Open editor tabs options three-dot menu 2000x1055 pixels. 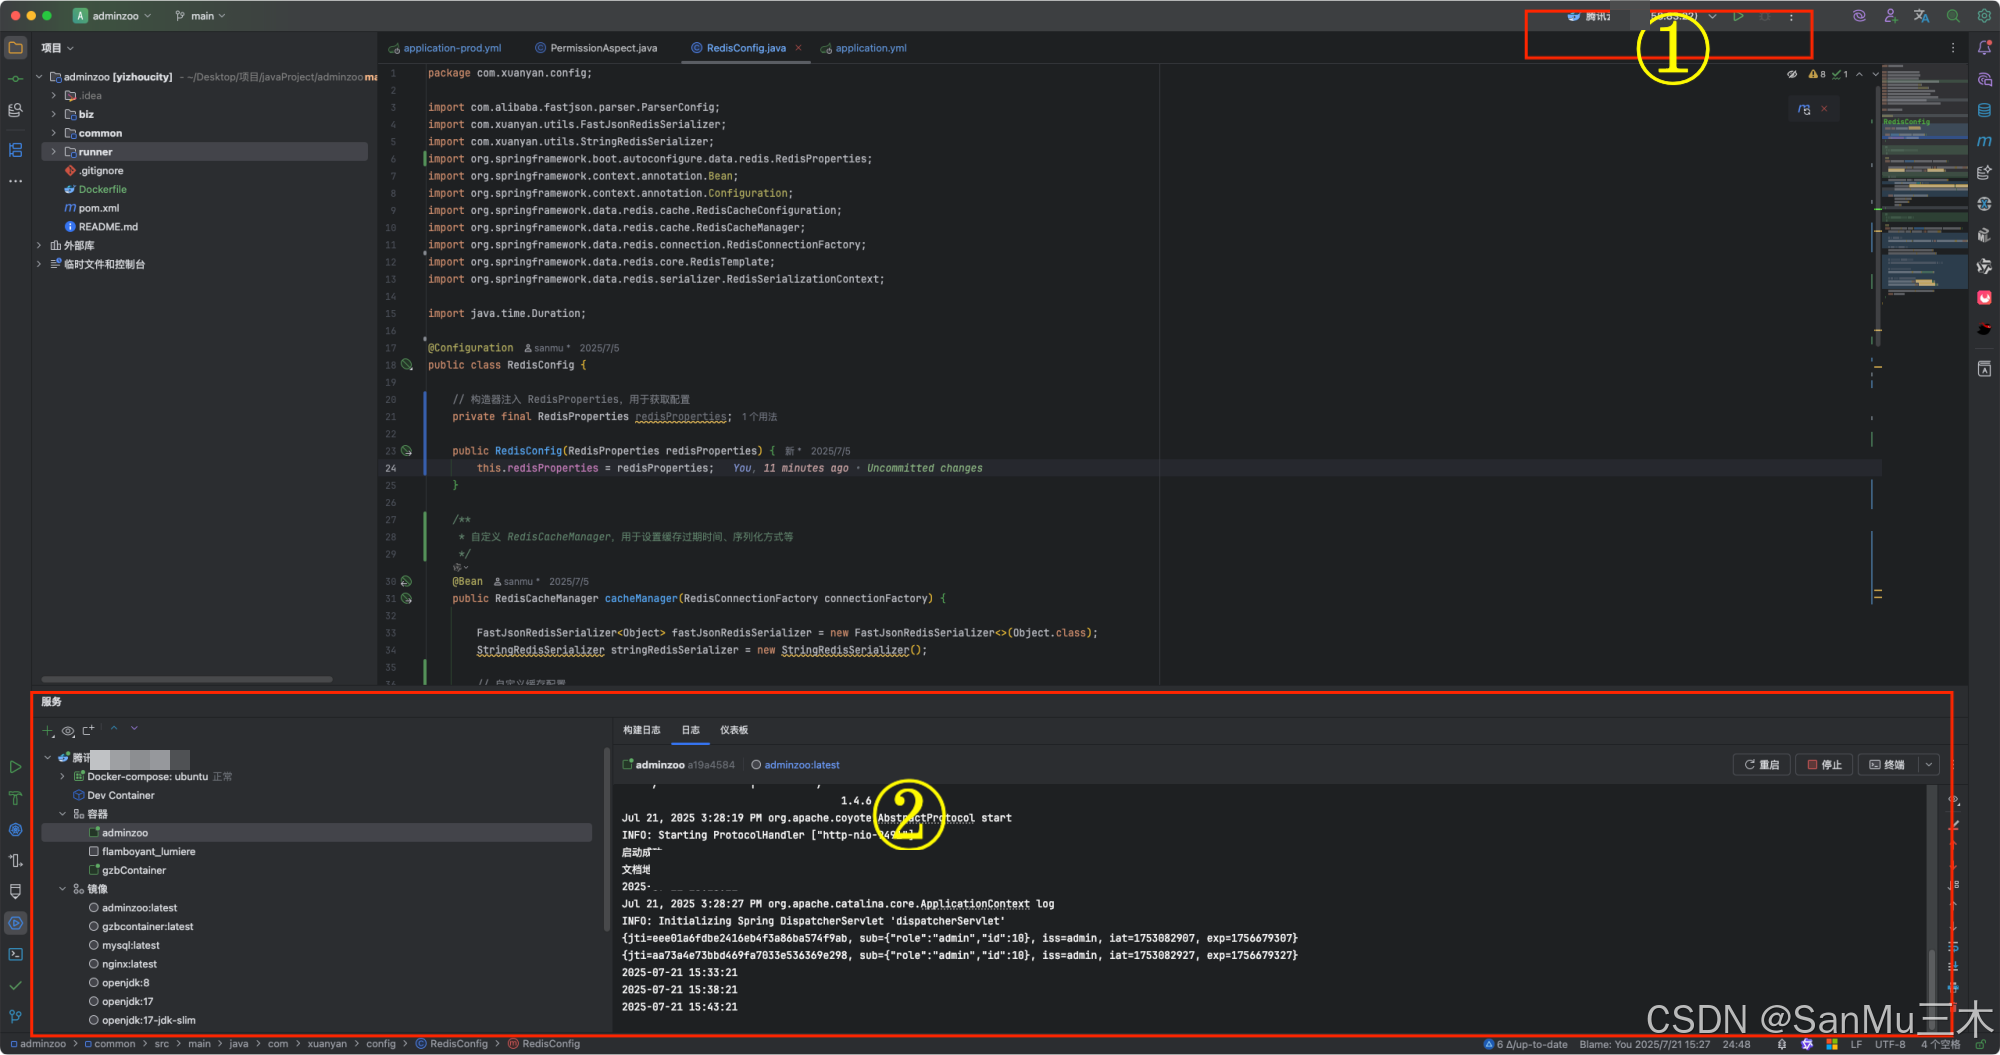click(x=1953, y=48)
